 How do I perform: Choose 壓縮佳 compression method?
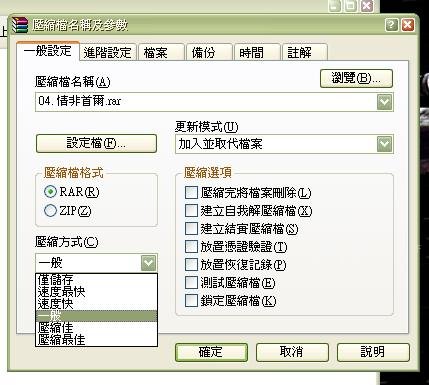click(x=96, y=328)
